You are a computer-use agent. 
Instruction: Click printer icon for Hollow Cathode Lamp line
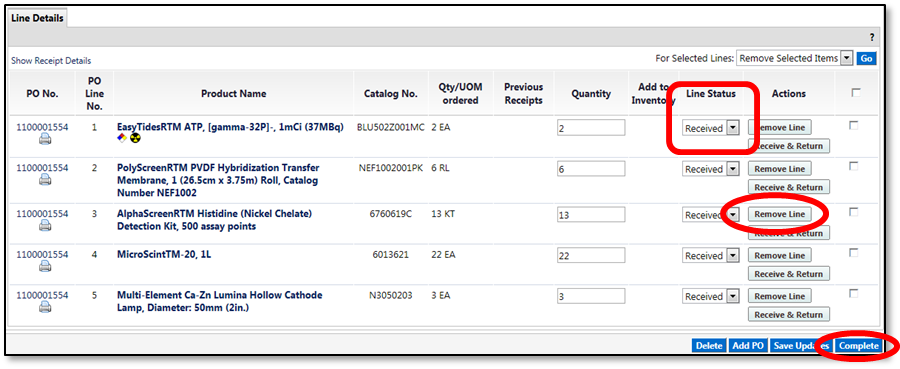click(45, 307)
